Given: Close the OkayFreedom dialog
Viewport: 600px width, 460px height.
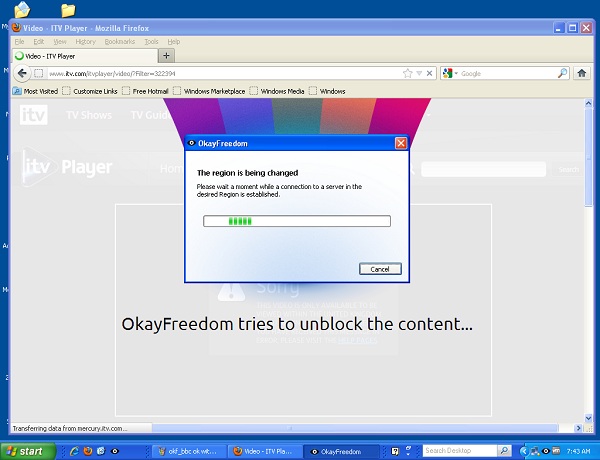Looking at the screenshot, I should point(401,143).
